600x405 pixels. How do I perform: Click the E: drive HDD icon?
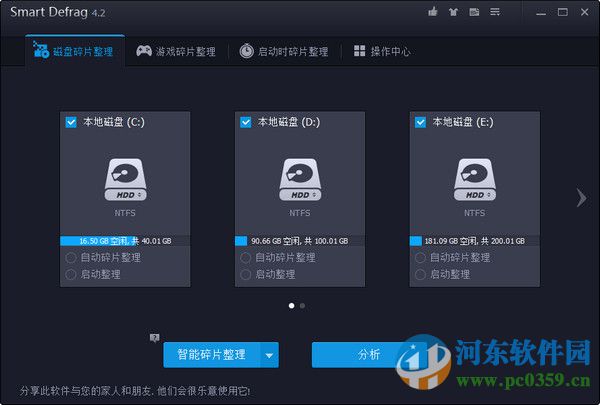coord(475,180)
